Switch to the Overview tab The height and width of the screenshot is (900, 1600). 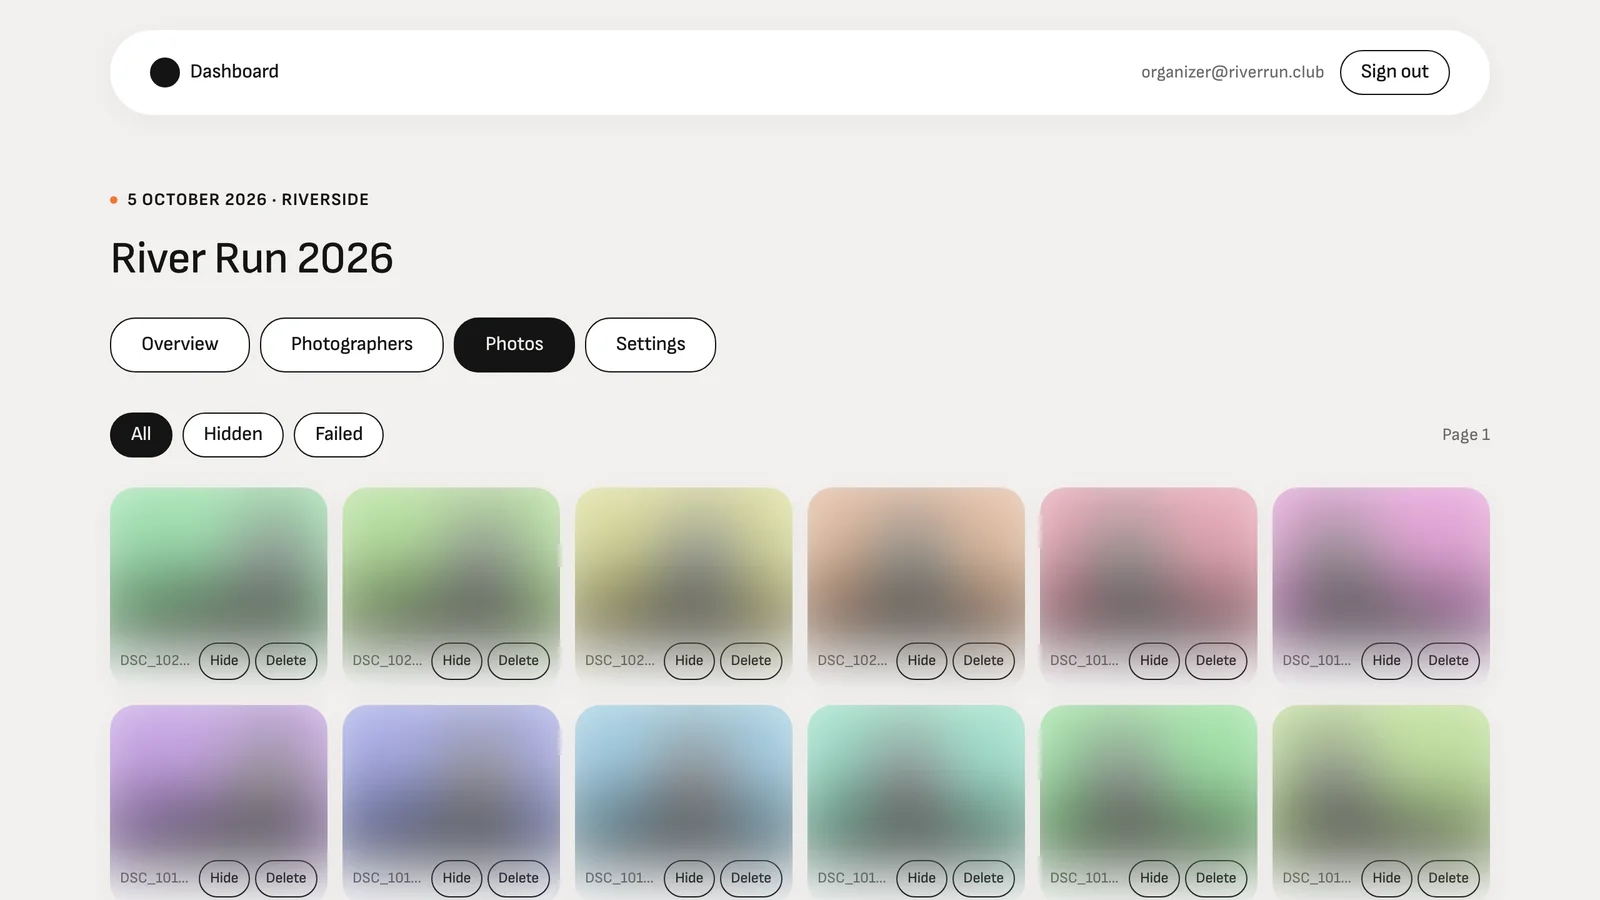(180, 345)
